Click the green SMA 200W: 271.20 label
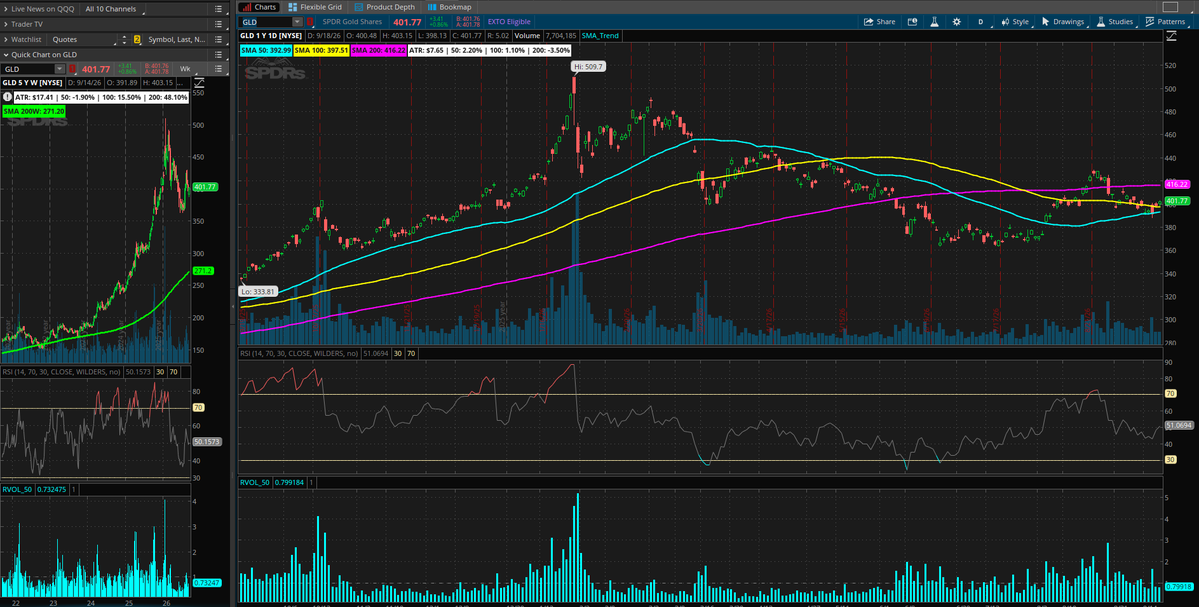The width and height of the screenshot is (1199, 607). (x=34, y=111)
